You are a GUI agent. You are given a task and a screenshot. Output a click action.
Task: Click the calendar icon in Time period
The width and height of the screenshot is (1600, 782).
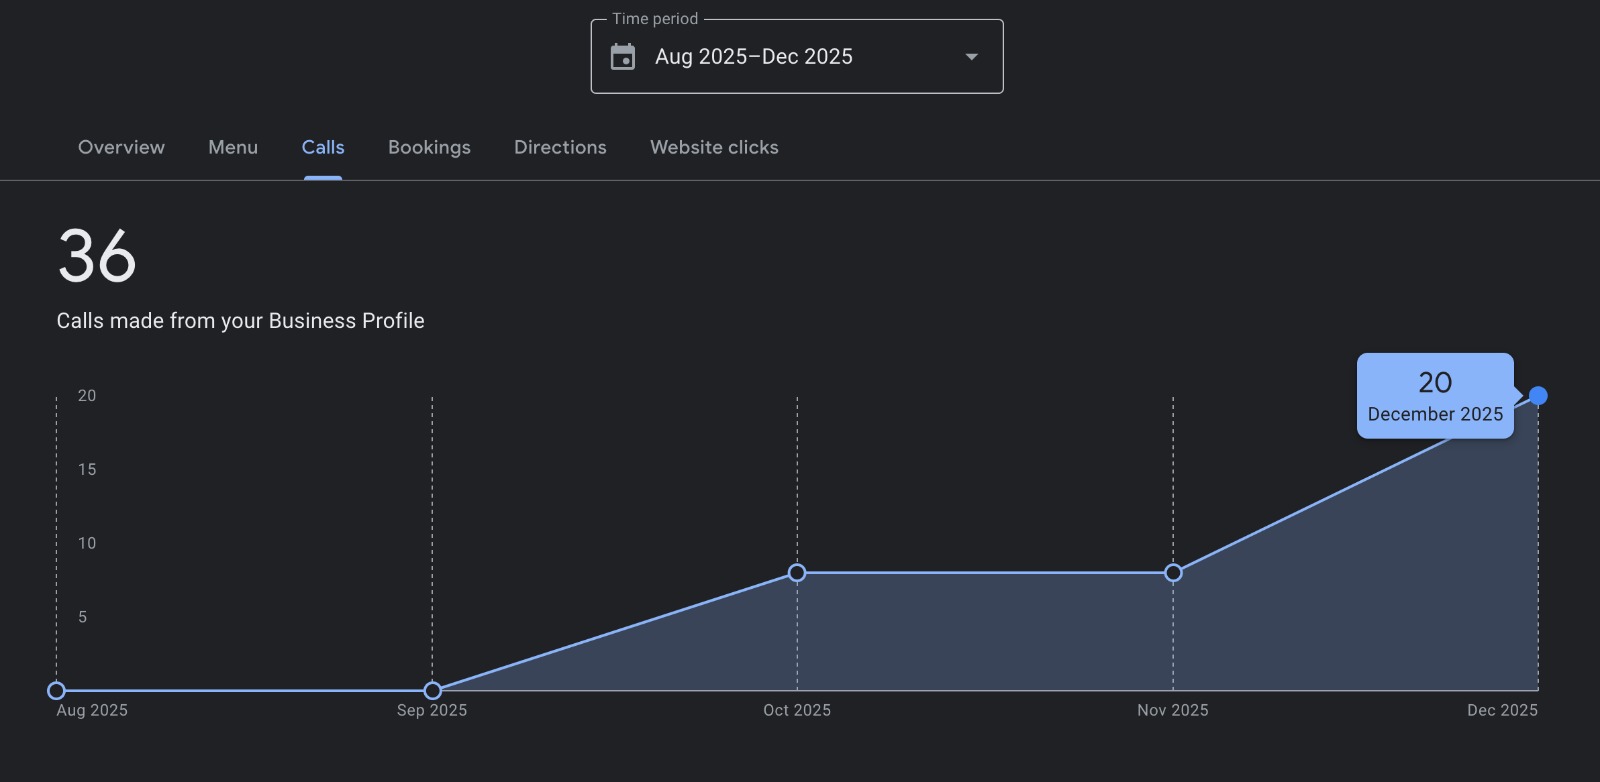tap(622, 57)
